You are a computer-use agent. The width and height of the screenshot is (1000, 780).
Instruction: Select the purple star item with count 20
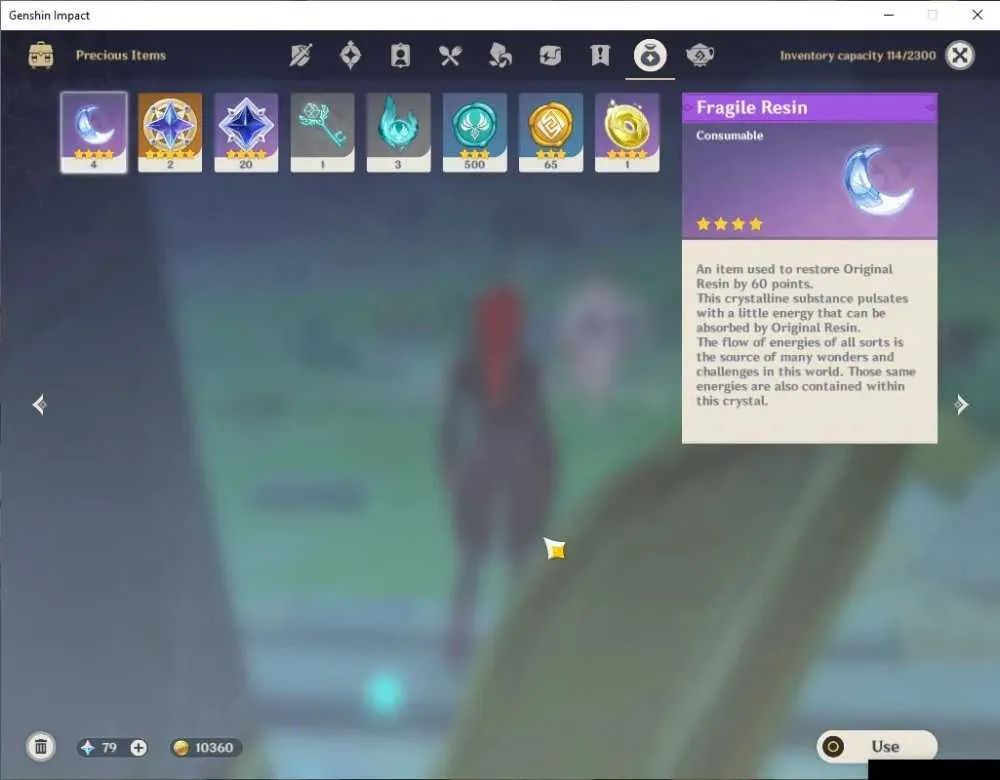[x=246, y=132]
